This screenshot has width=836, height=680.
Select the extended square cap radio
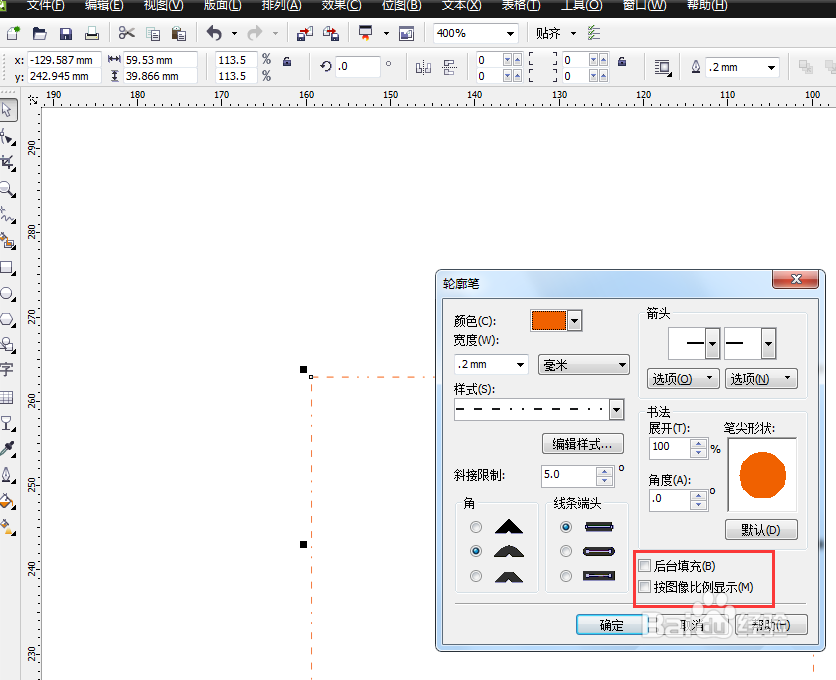coord(566,576)
